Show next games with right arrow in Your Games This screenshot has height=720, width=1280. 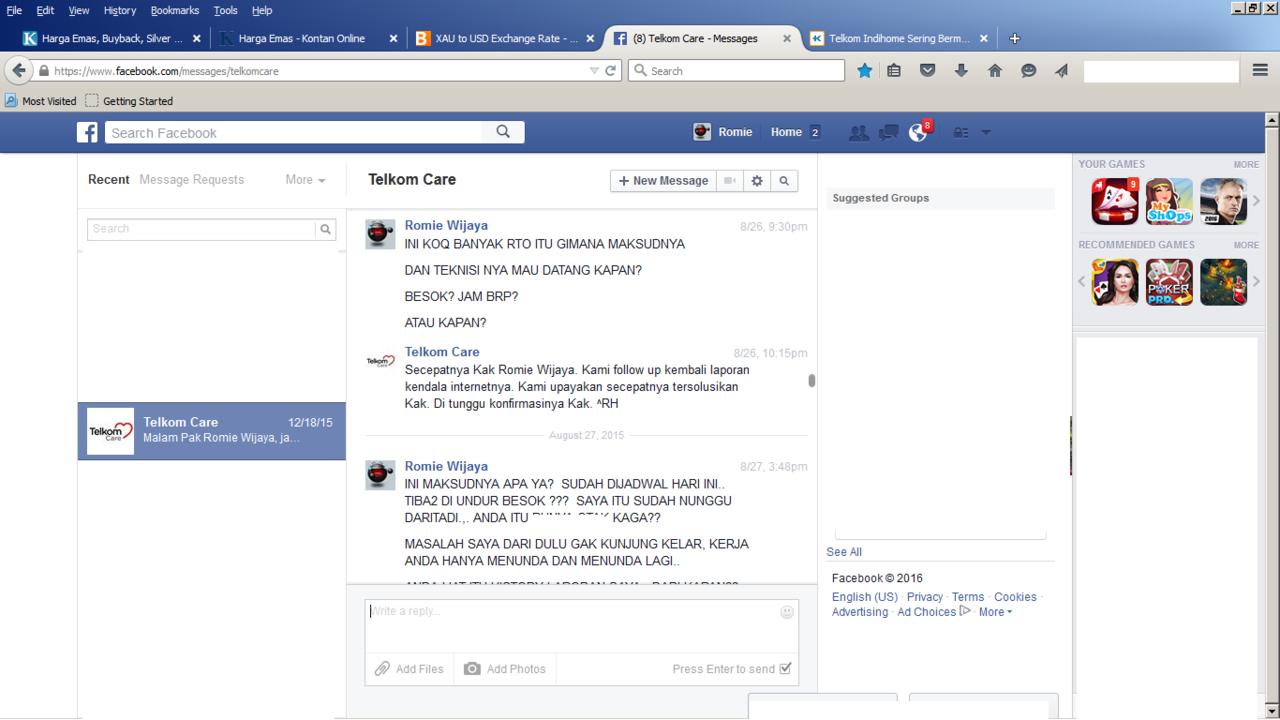pyautogui.click(x=1257, y=201)
